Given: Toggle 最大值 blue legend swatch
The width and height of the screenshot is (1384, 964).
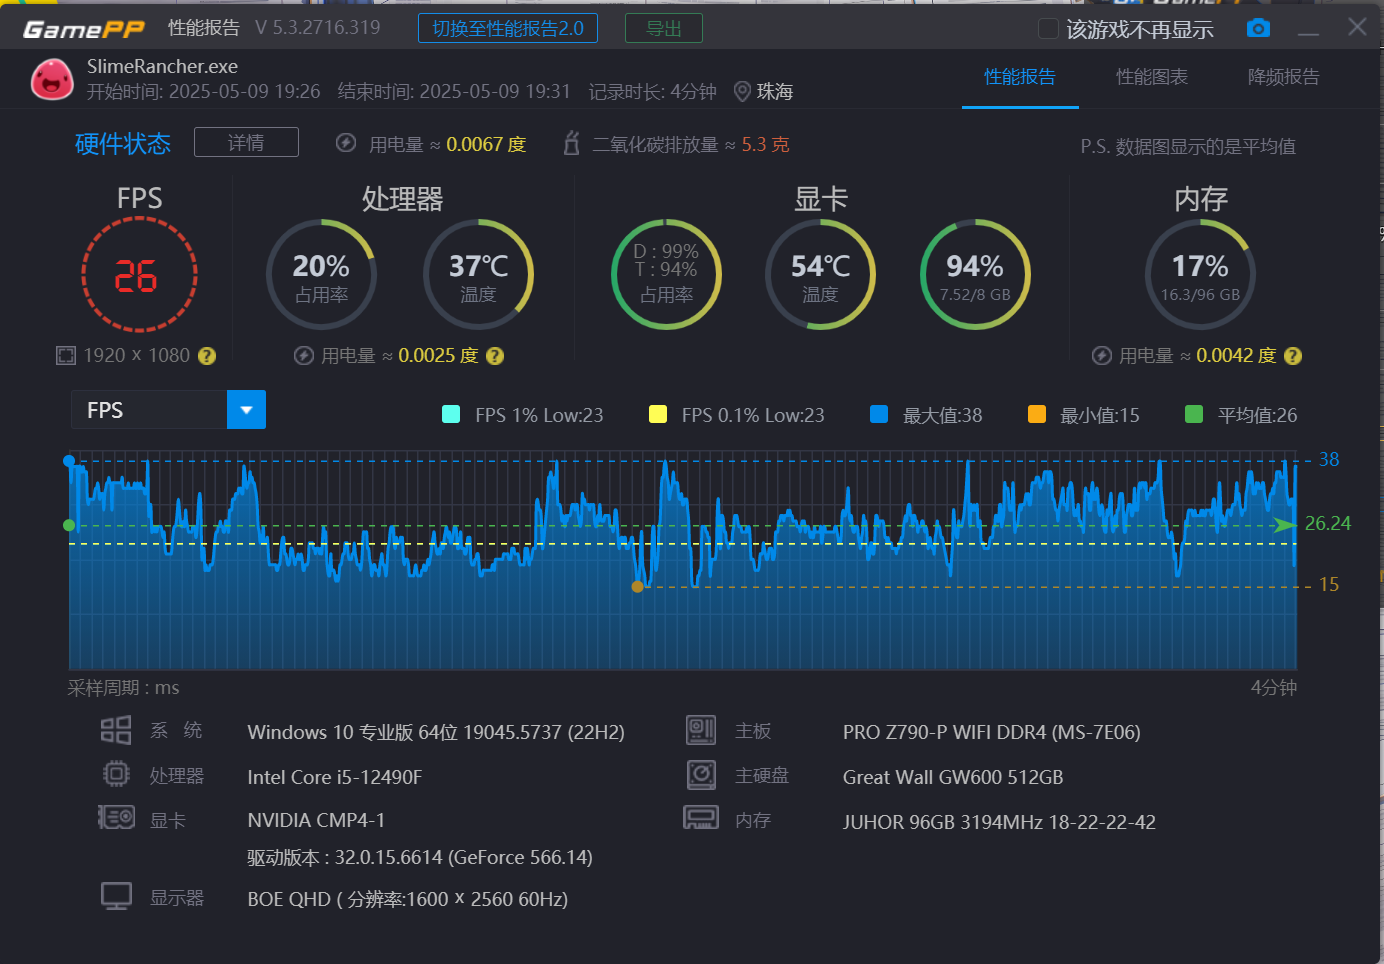Looking at the screenshot, I should (x=879, y=414).
